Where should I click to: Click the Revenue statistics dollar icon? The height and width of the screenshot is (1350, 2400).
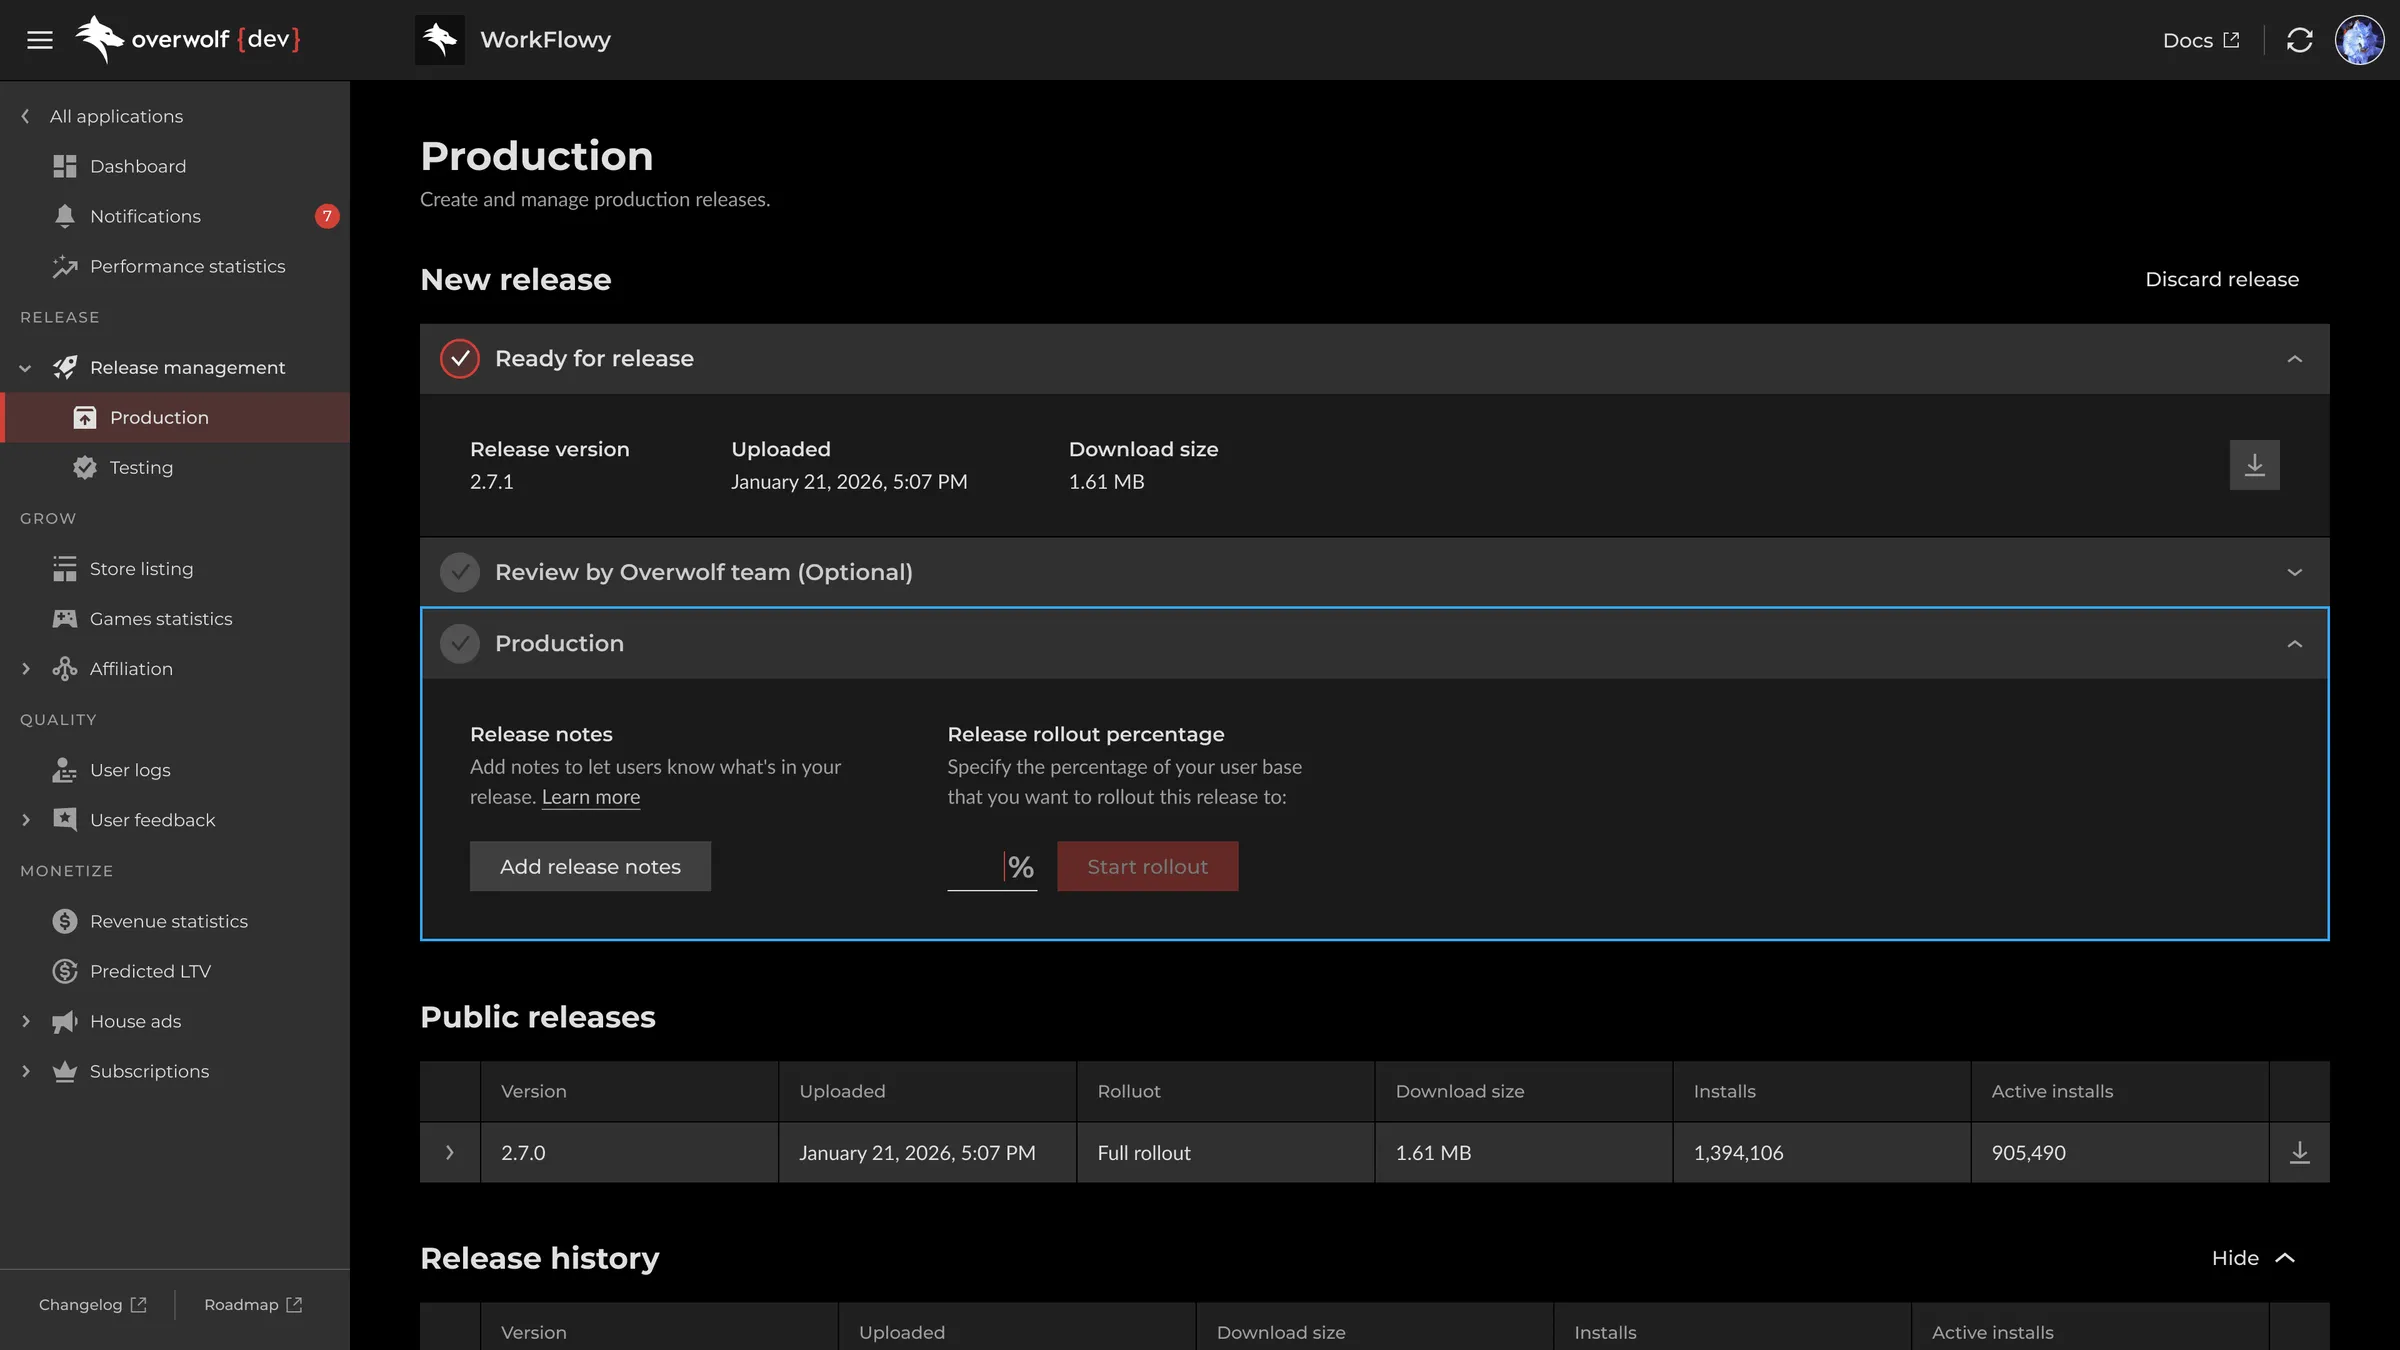(x=65, y=920)
